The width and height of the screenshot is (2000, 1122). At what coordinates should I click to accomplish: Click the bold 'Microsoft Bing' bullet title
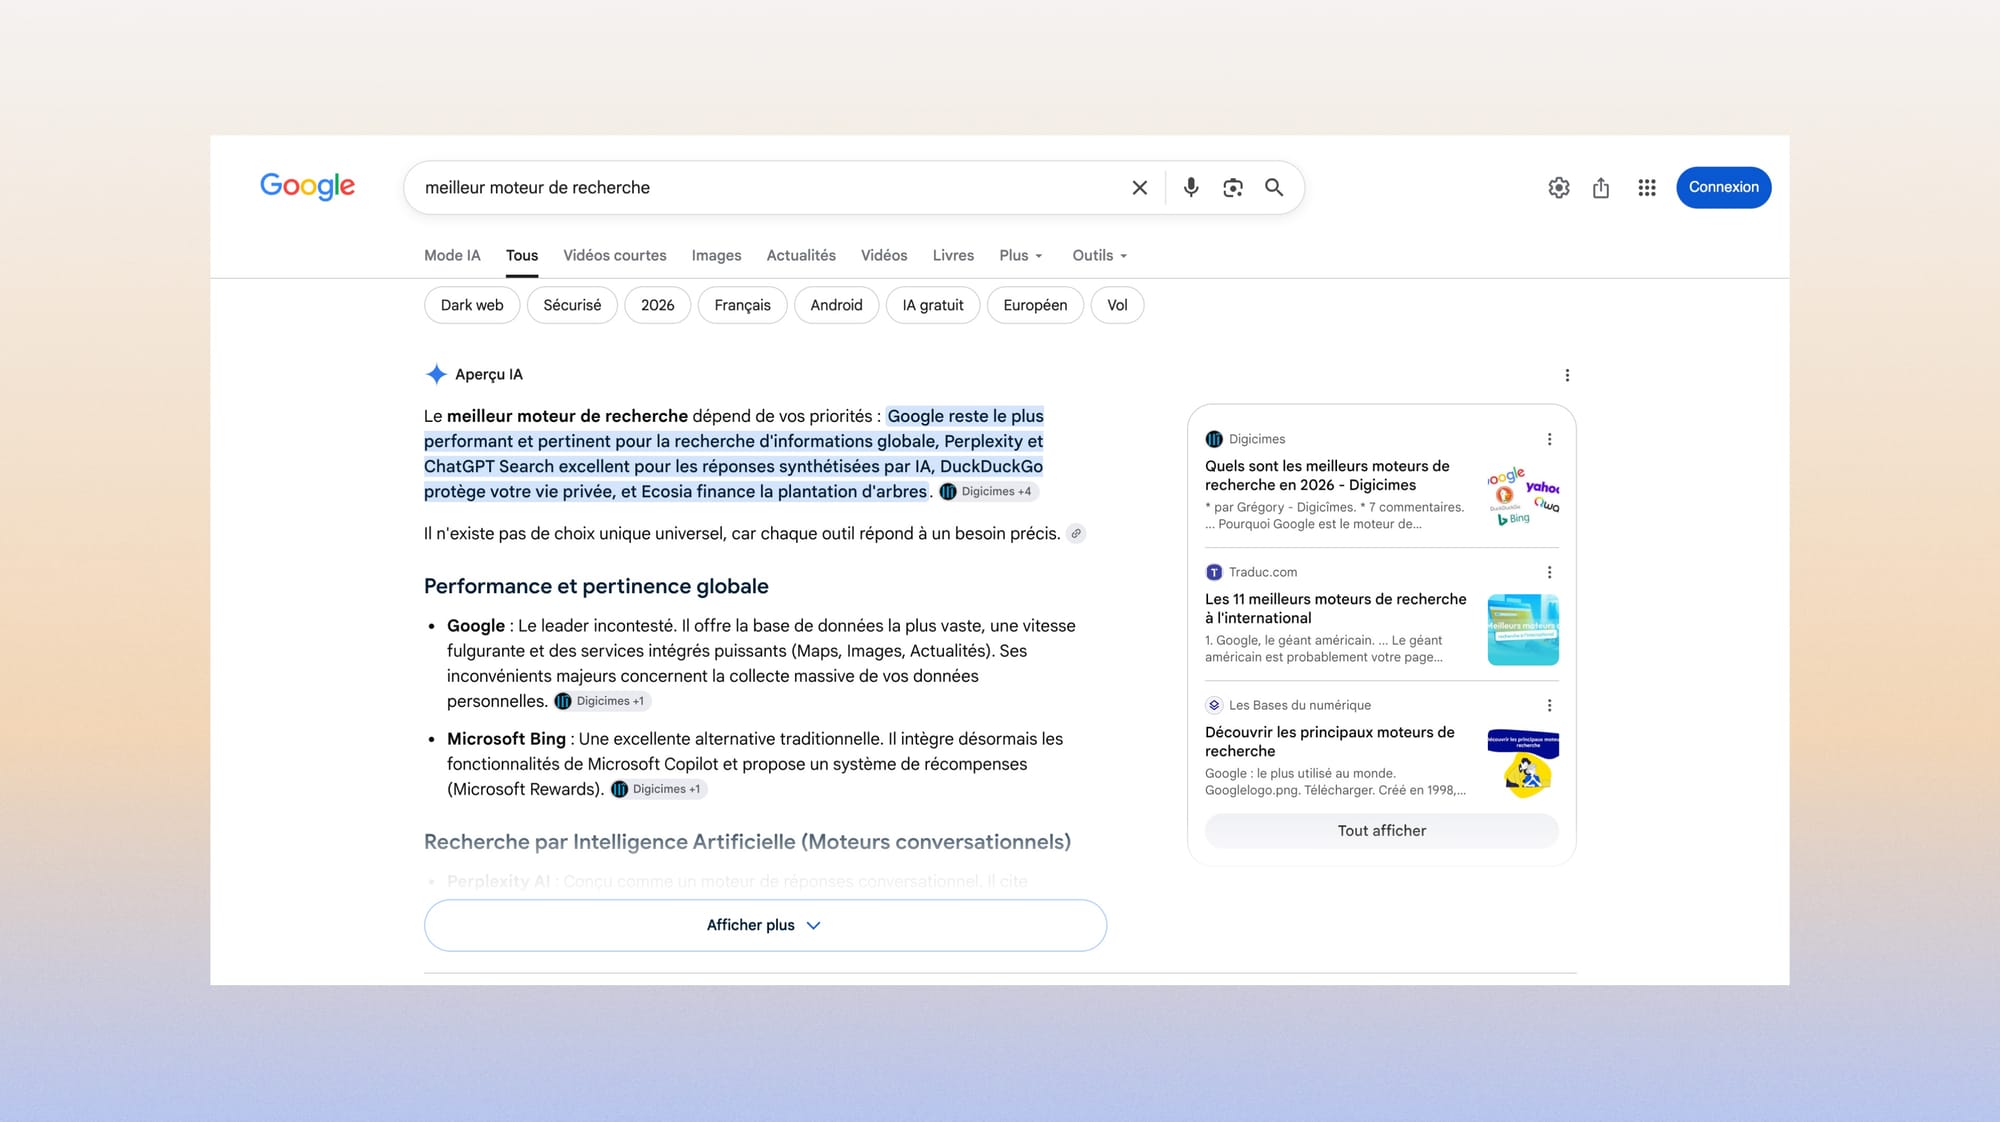506,739
